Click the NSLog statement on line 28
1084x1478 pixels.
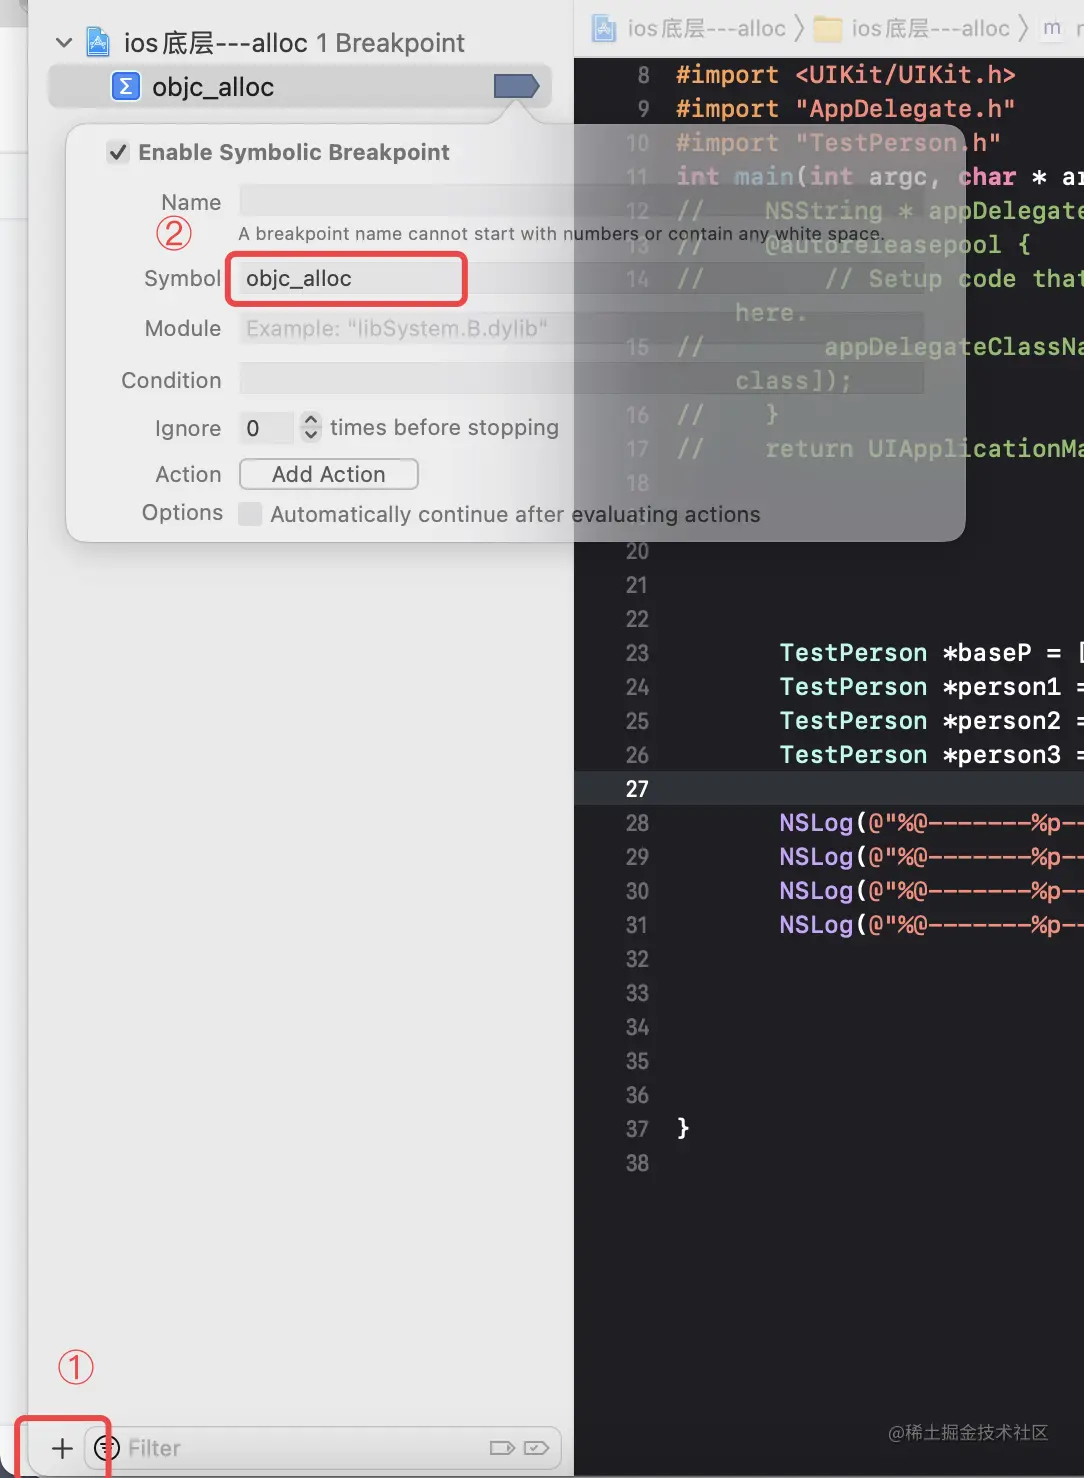coord(930,823)
